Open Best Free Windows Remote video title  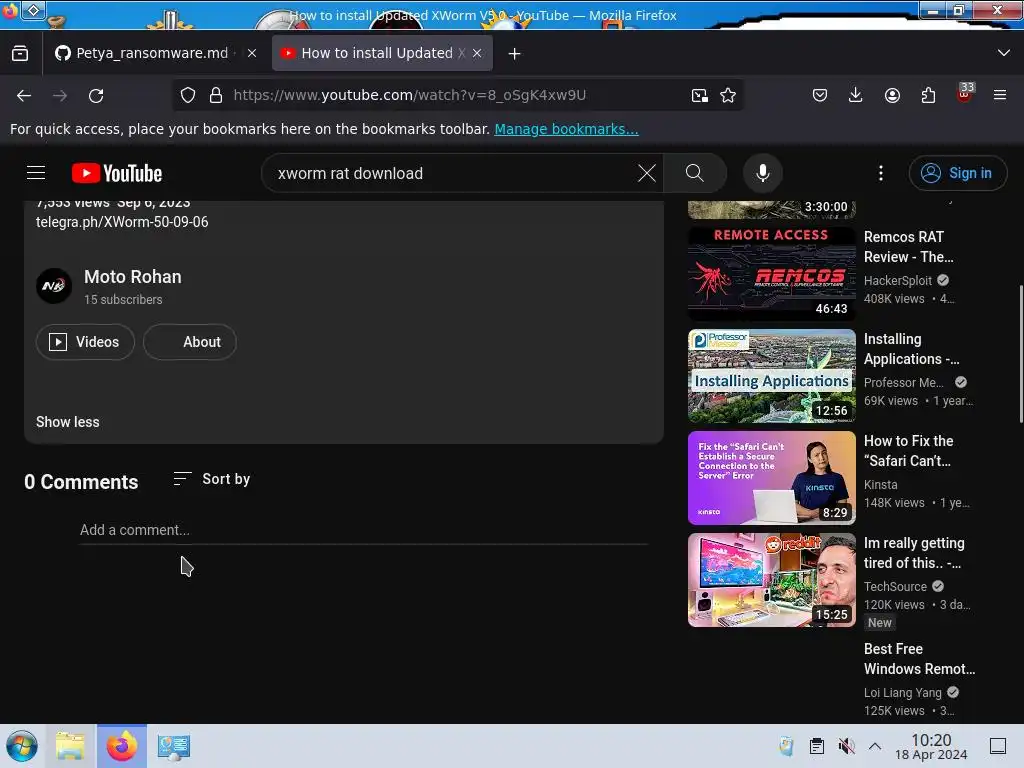pyautogui.click(x=919, y=659)
